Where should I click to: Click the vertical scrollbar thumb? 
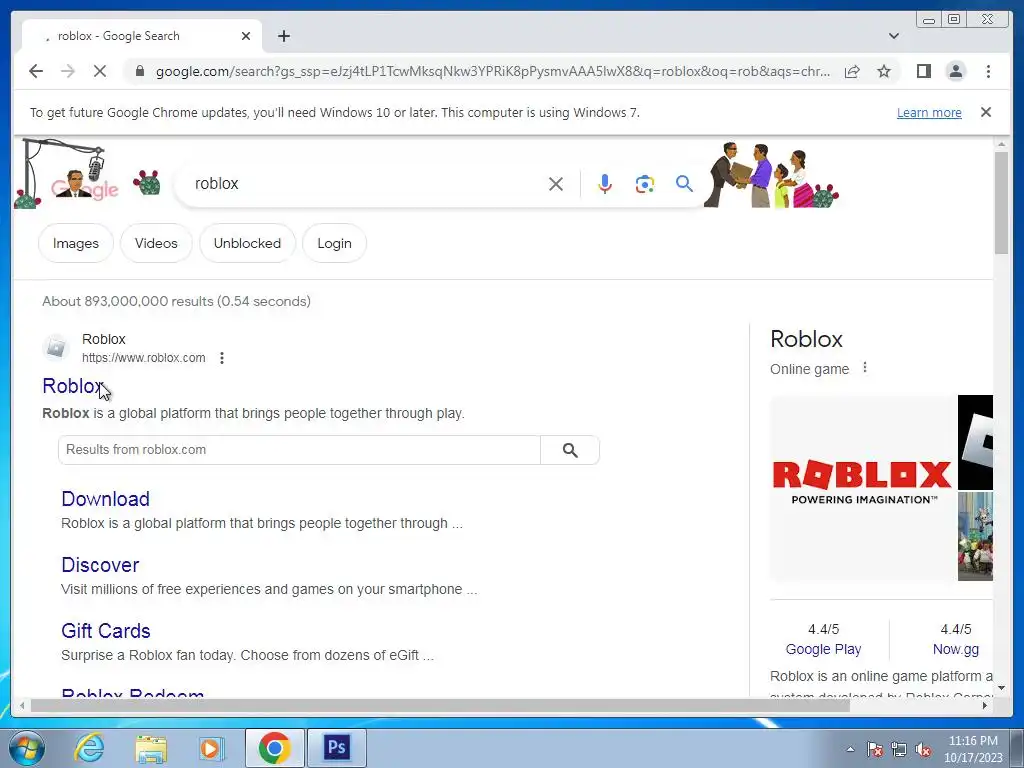[1002, 202]
